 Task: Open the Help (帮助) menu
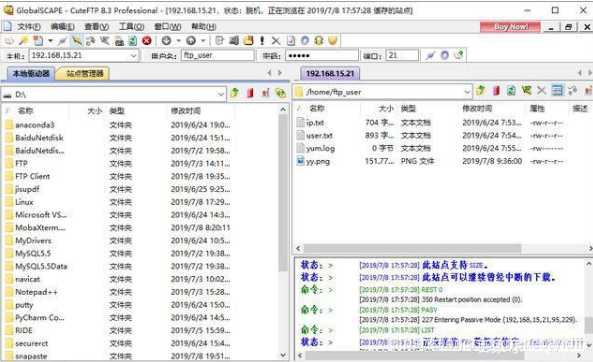203,26
